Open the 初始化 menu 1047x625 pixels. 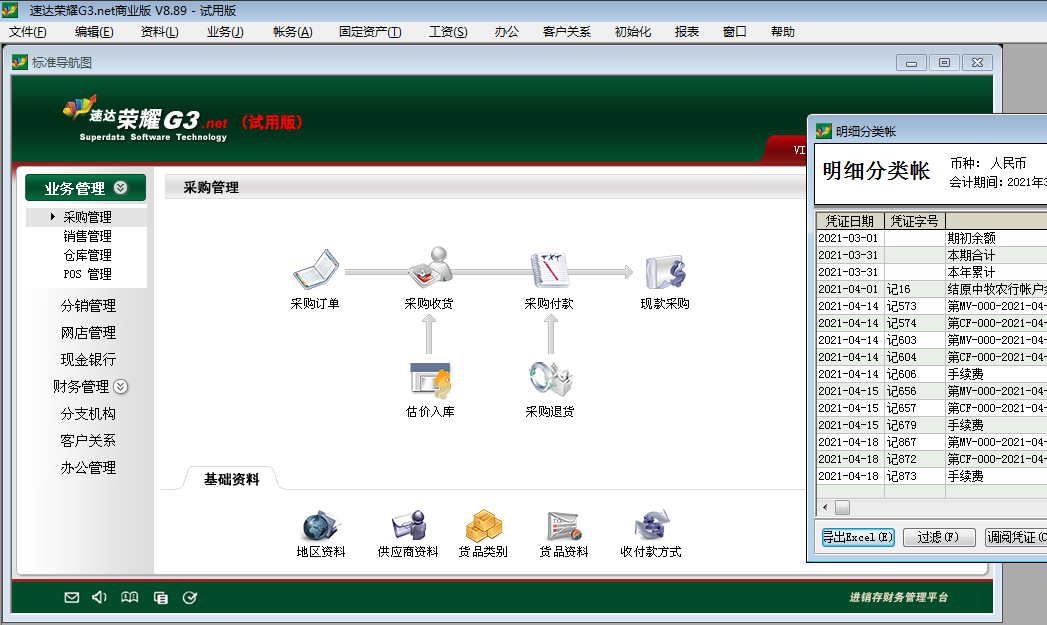[632, 32]
